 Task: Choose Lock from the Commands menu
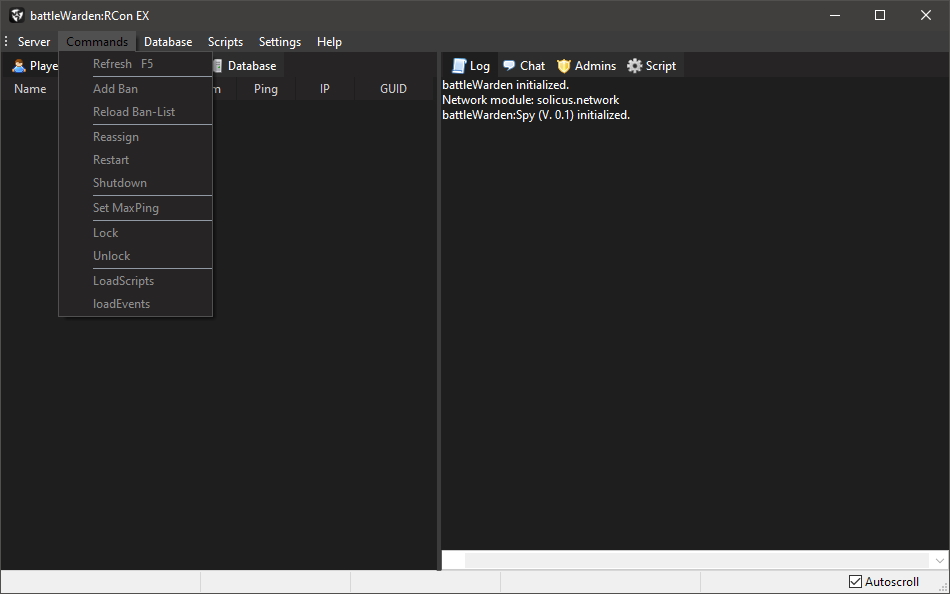point(136,233)
